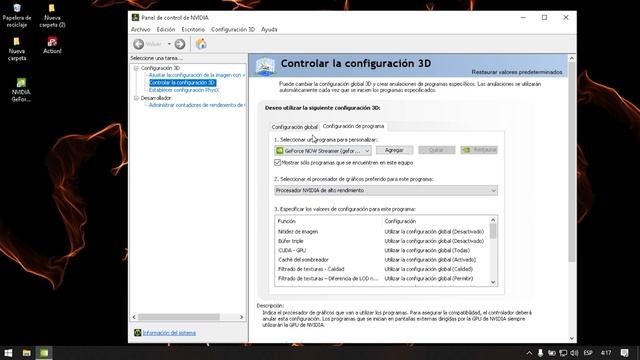Screen dimensions: 640x360
Task: Click the settings list scroll down arrow
Action: click(x=493, y=282)
